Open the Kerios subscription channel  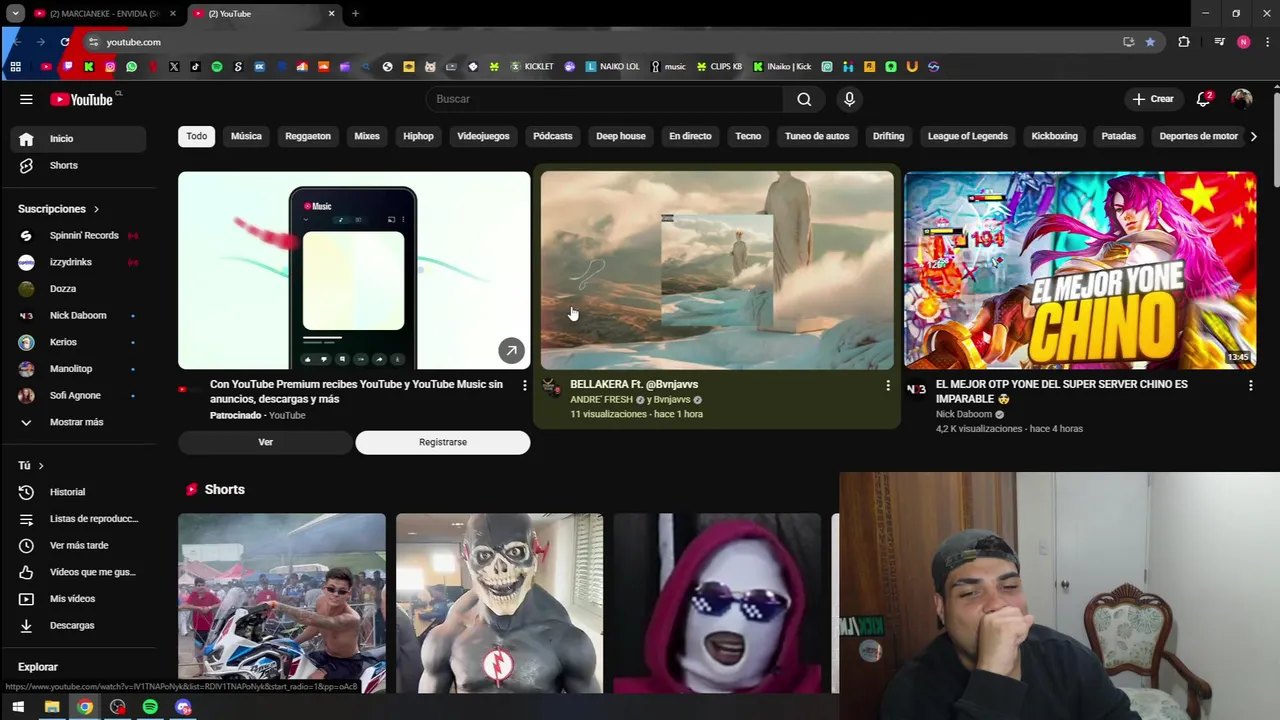click(x=78, y=342)
